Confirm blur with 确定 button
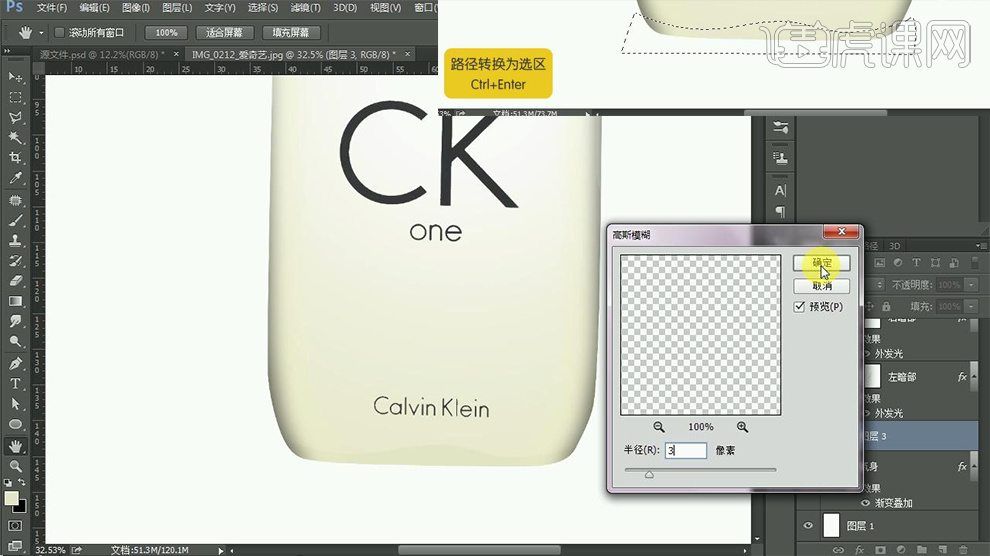The image size is (990, 556). (x=821, y=263)
